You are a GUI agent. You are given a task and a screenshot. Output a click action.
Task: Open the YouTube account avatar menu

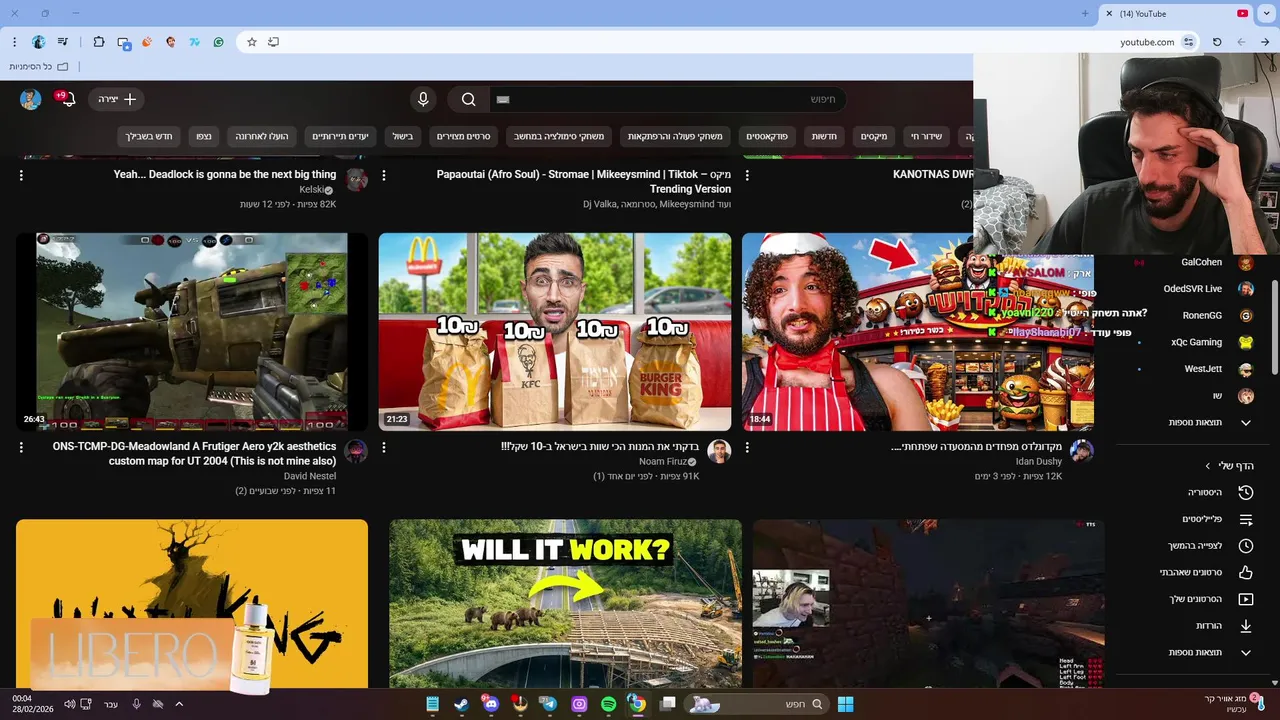pos(31,99)
